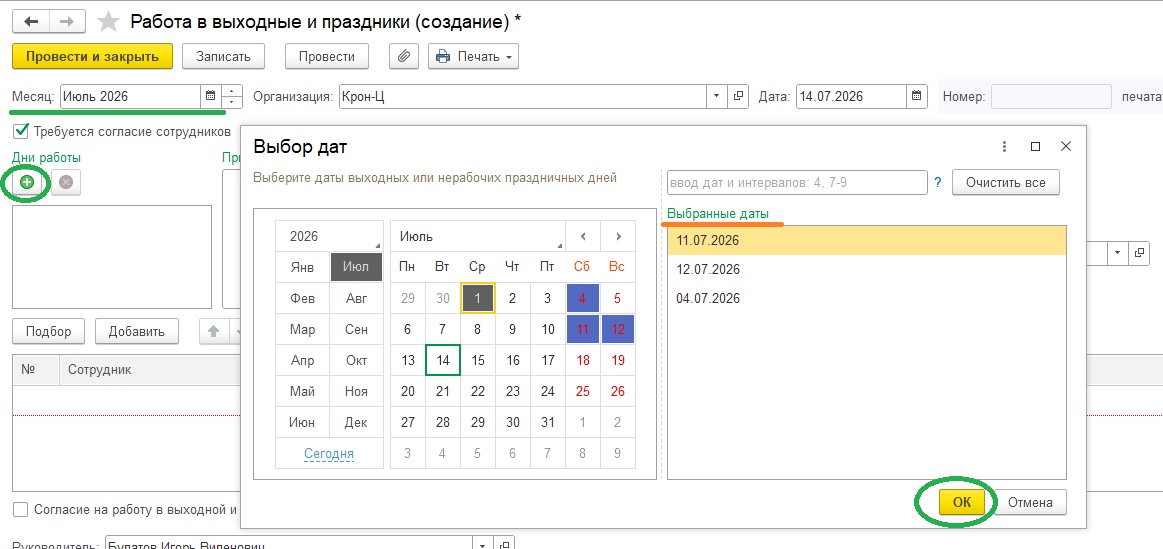This screenshot has height=549, width=1163.
Task: Select 11.07.2026 in selected dates list
Action: [x=866, y=240]
